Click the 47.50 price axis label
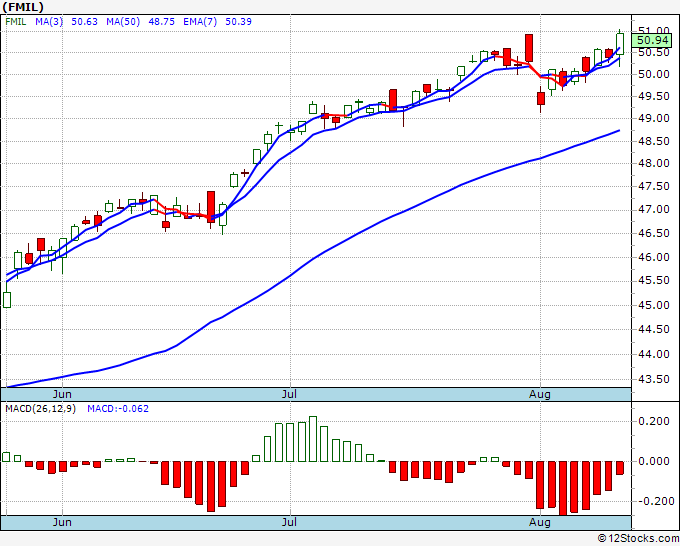This screenshot has width=680, height=546. click(654, 186)
